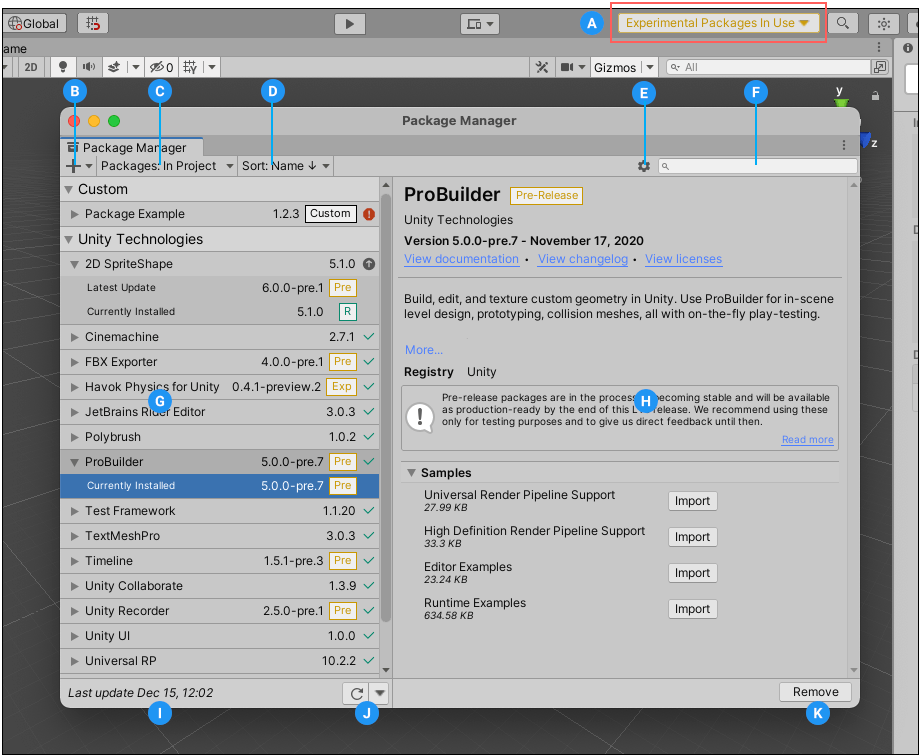Import High Definition Render Pipeline Support sample
920x756 pixels.
(x=692, y=537)
